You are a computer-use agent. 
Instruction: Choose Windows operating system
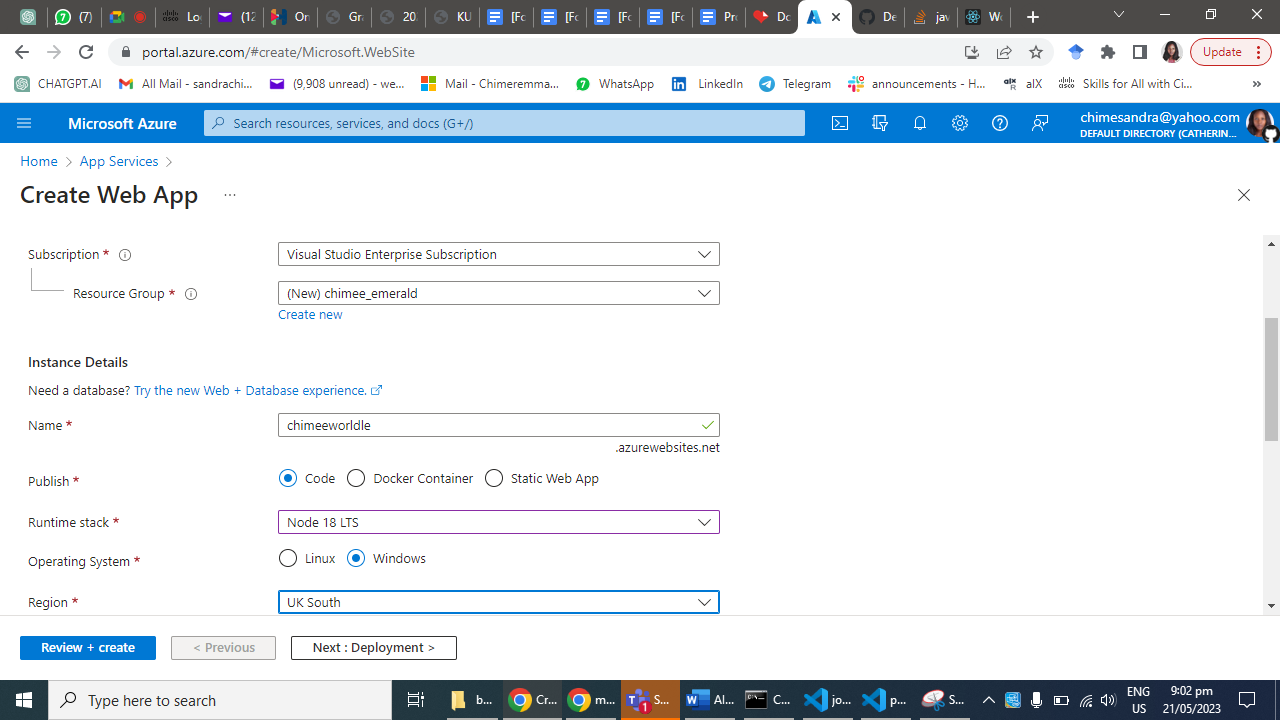click(x=356, y=558)
